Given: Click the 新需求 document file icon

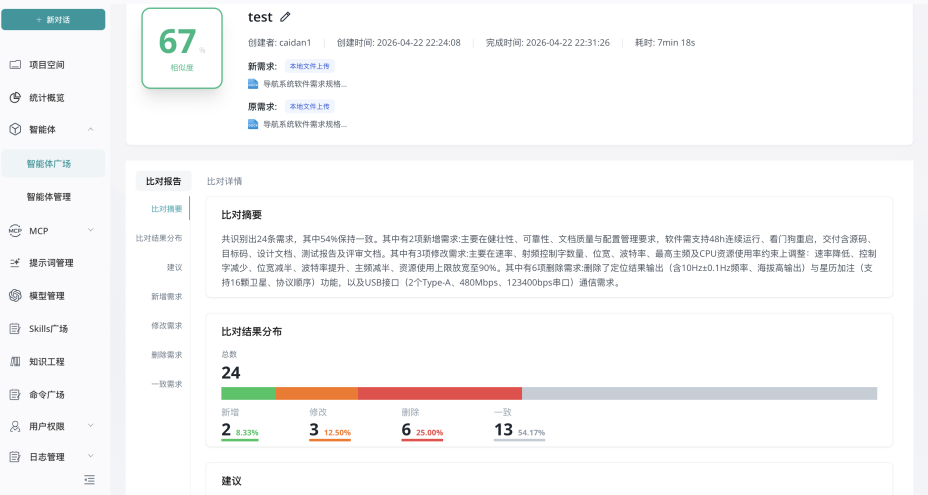Looking at the screenshot, I should click(x=253, y=84).
